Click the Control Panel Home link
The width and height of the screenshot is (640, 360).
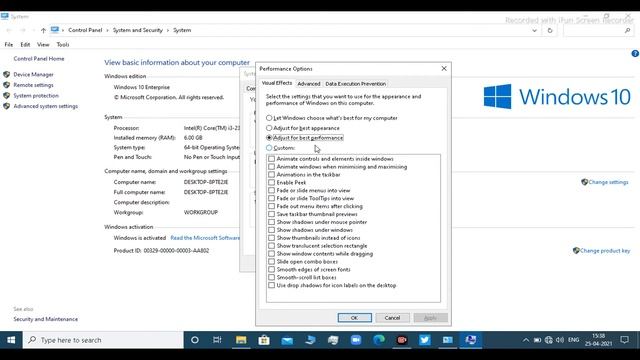pos(39,59)
